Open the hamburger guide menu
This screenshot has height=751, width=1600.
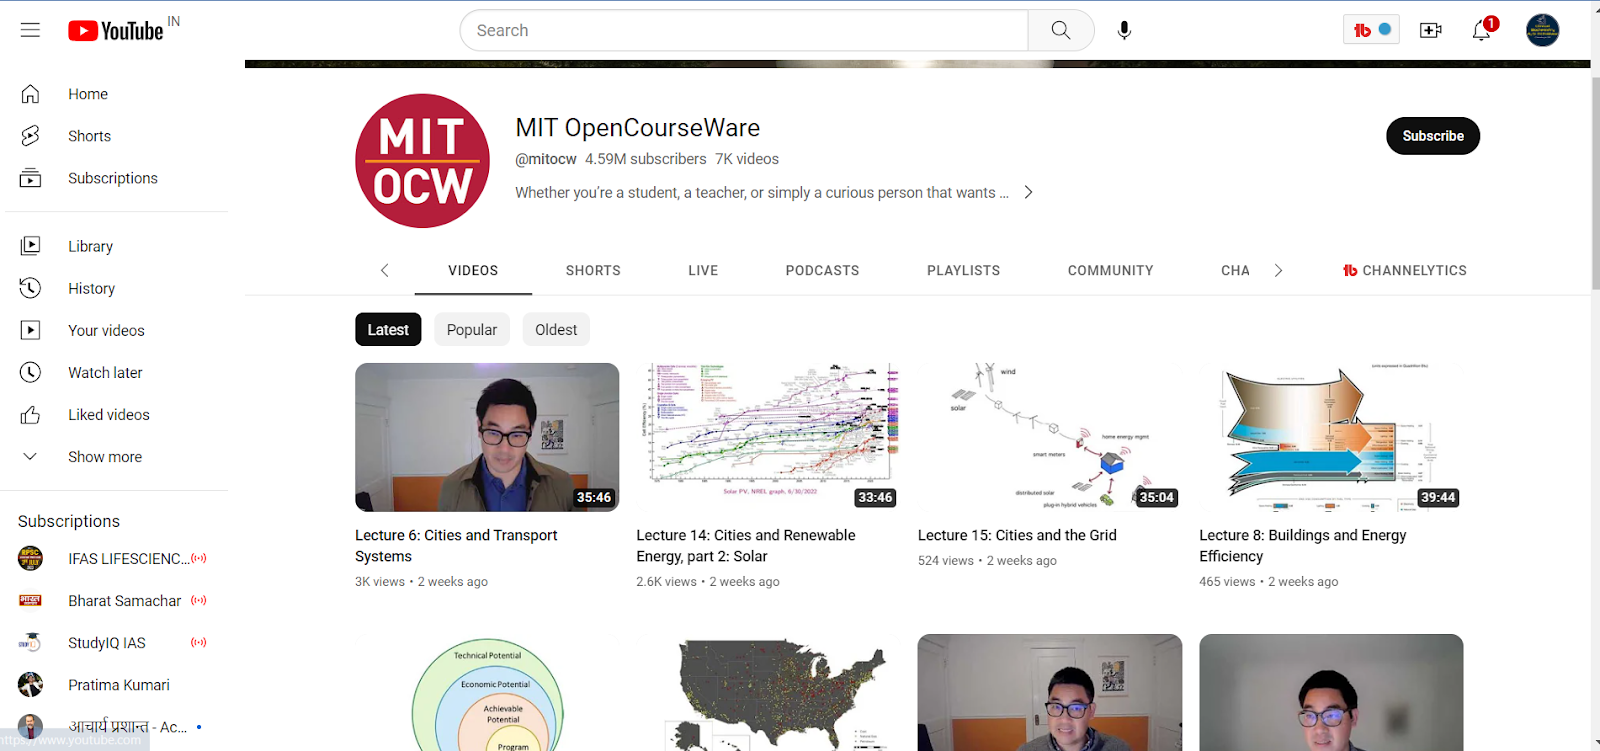(30, 30)
